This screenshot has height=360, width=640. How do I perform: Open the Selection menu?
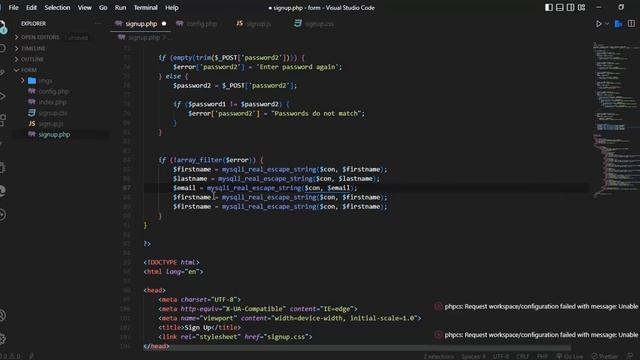coord(57,7)
